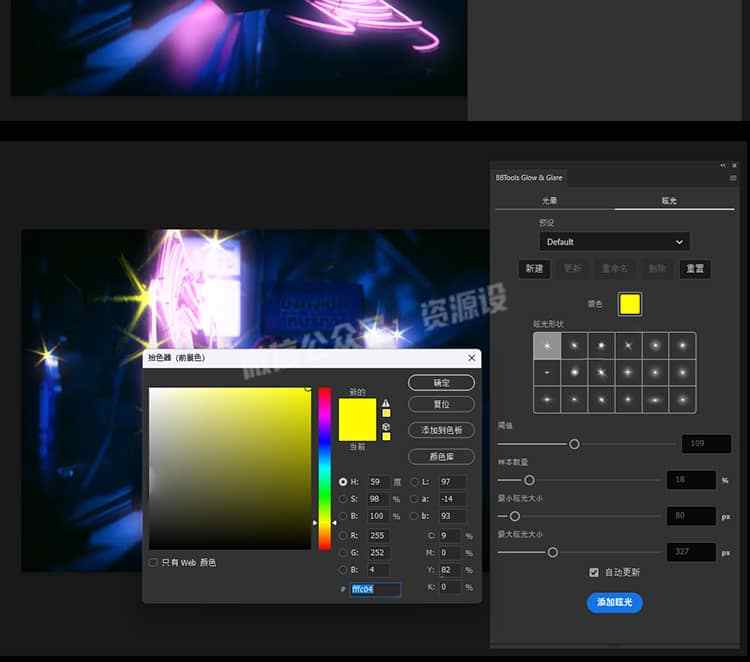Pick the first flare shape in bottom row
This screenshot has width=750, height=662.
(x=547, y=399)
